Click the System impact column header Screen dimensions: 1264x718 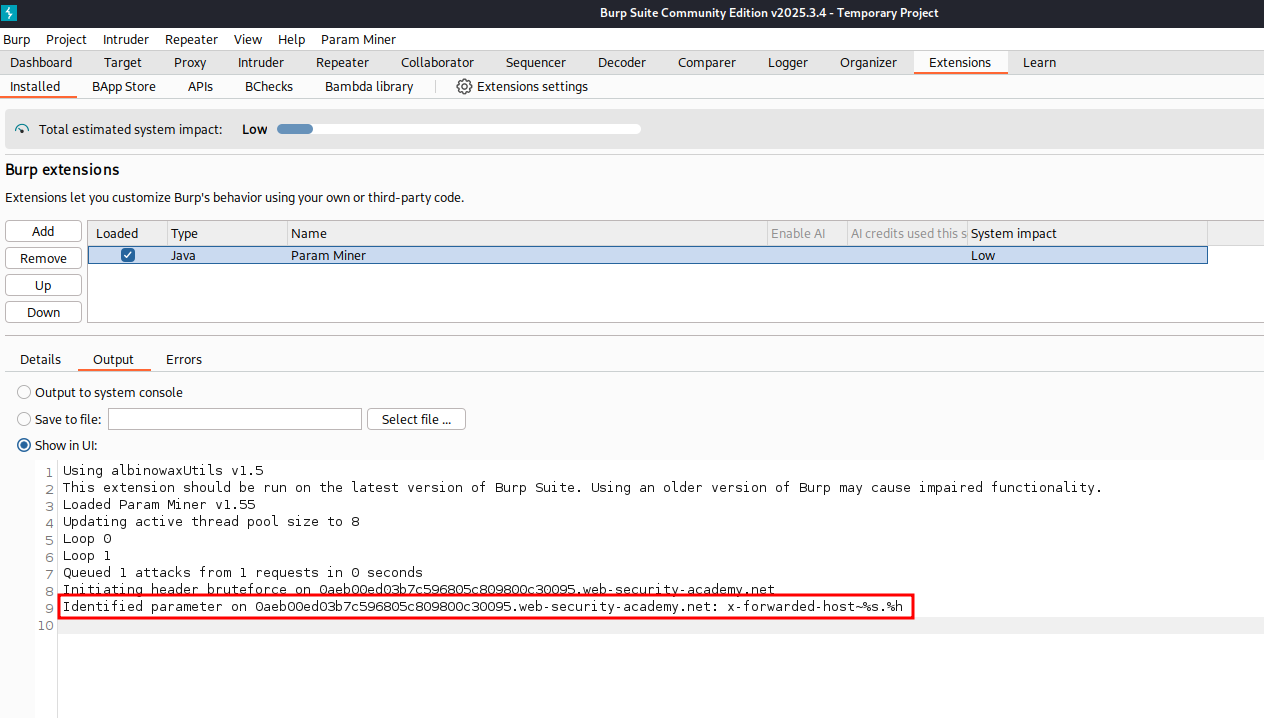coord(1087,234)
